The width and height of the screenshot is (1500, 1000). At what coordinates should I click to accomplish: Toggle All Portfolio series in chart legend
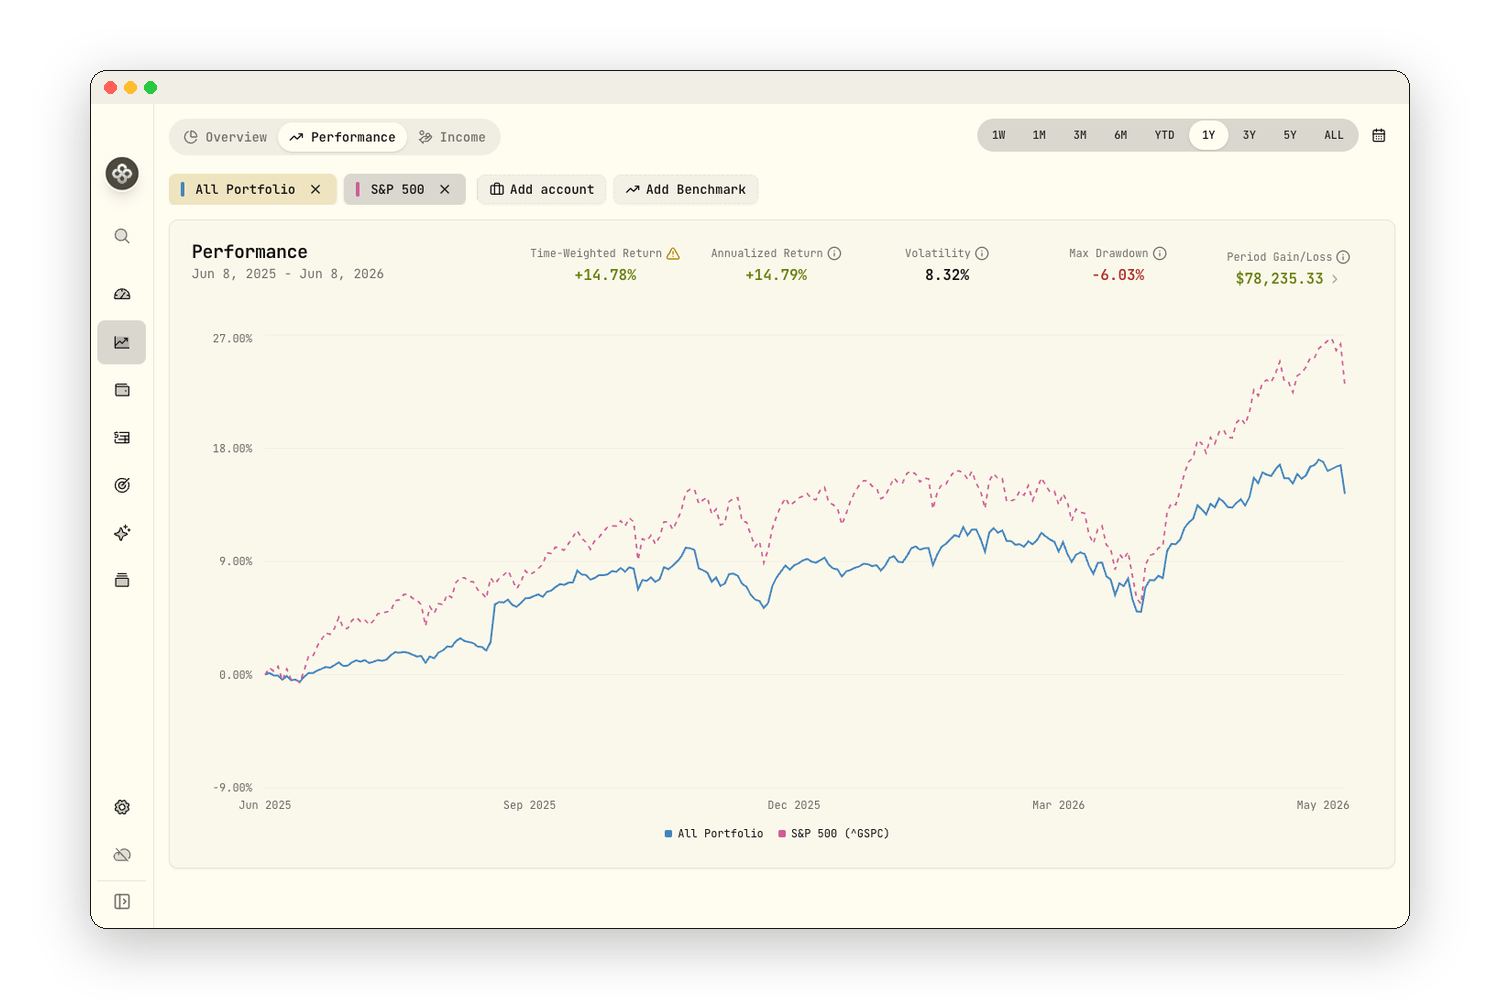(x=714, y=833)
